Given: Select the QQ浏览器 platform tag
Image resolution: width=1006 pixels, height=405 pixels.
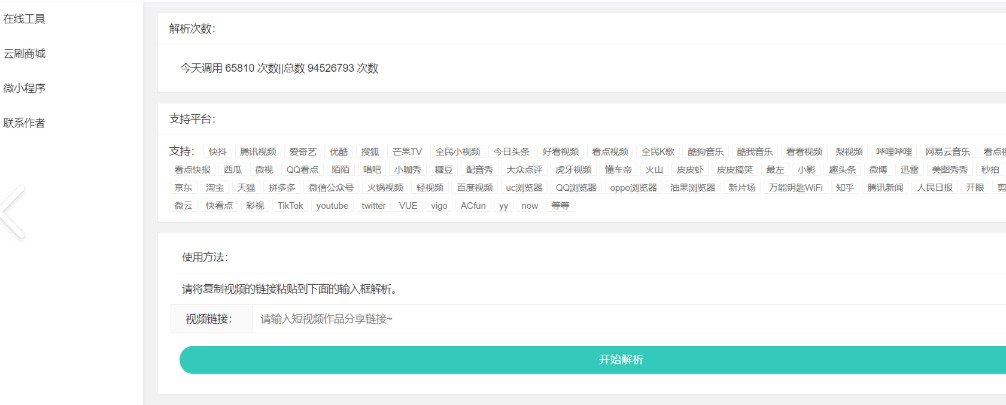Looking at the screenshot, I should tap(575, 187).
